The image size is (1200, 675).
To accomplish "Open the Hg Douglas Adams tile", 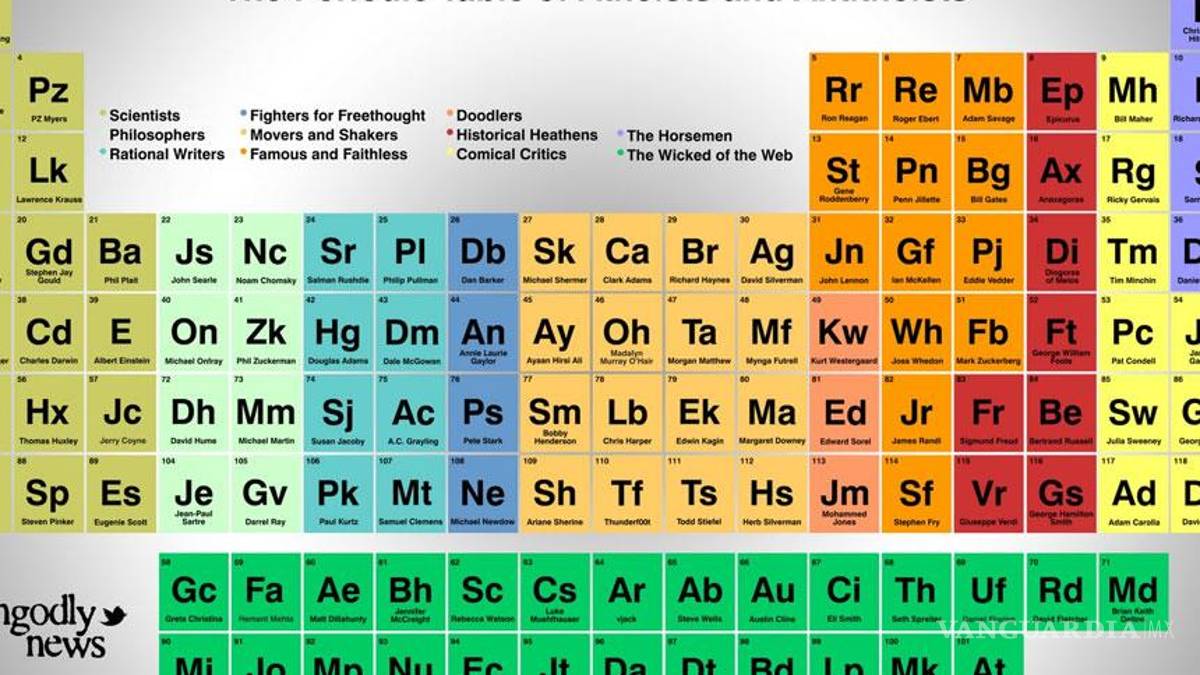I will [338, 334].
